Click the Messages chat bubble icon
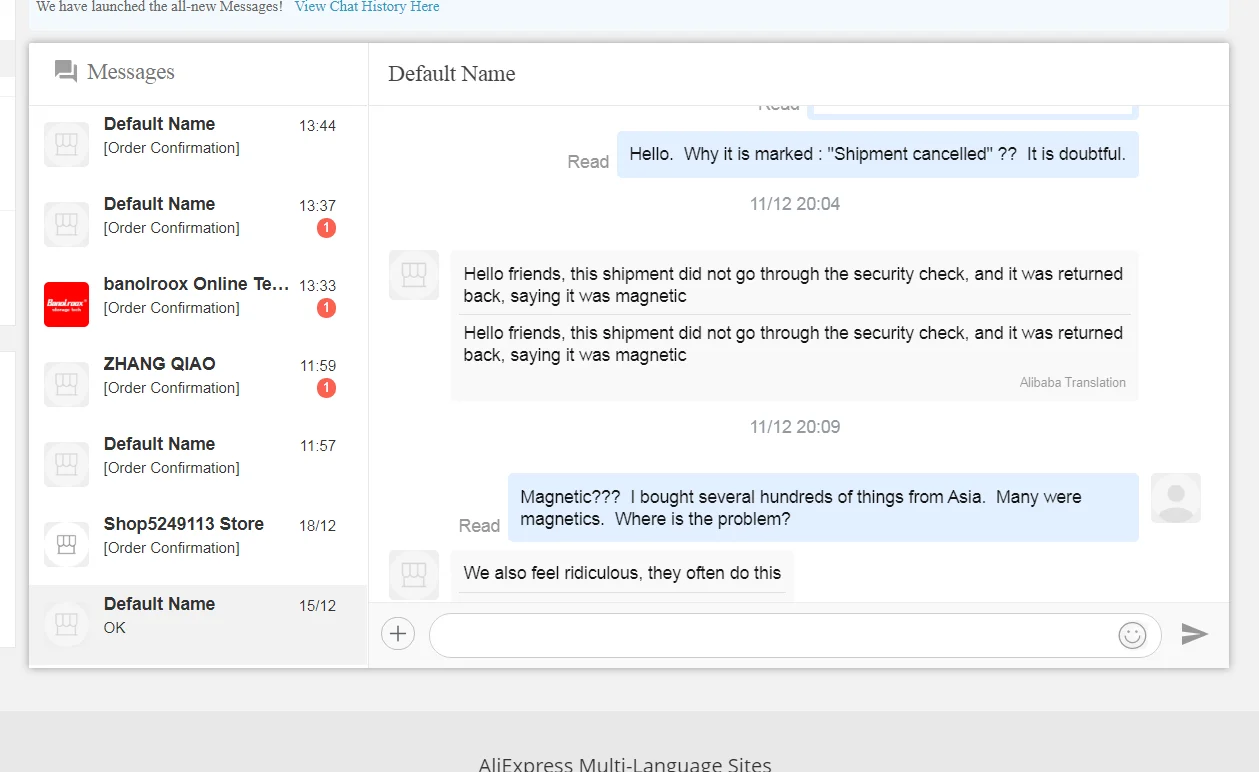1259x772 pixels. 66,71
